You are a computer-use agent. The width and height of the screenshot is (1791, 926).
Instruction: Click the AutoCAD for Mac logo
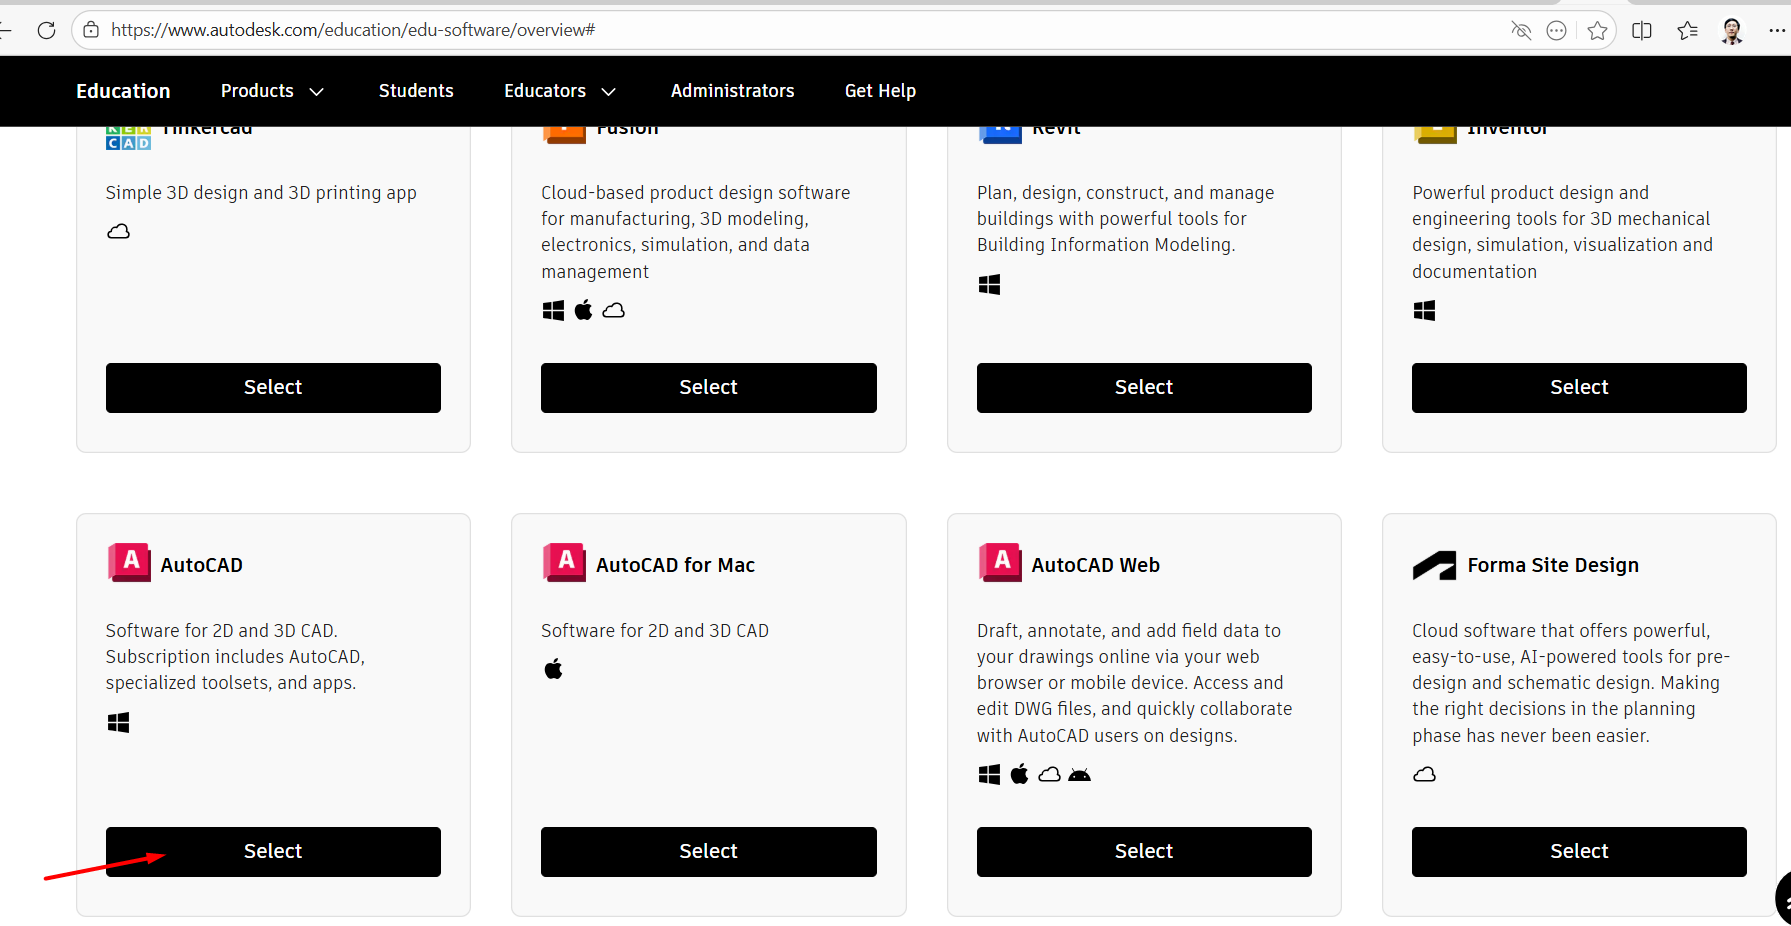click(564, 563)
